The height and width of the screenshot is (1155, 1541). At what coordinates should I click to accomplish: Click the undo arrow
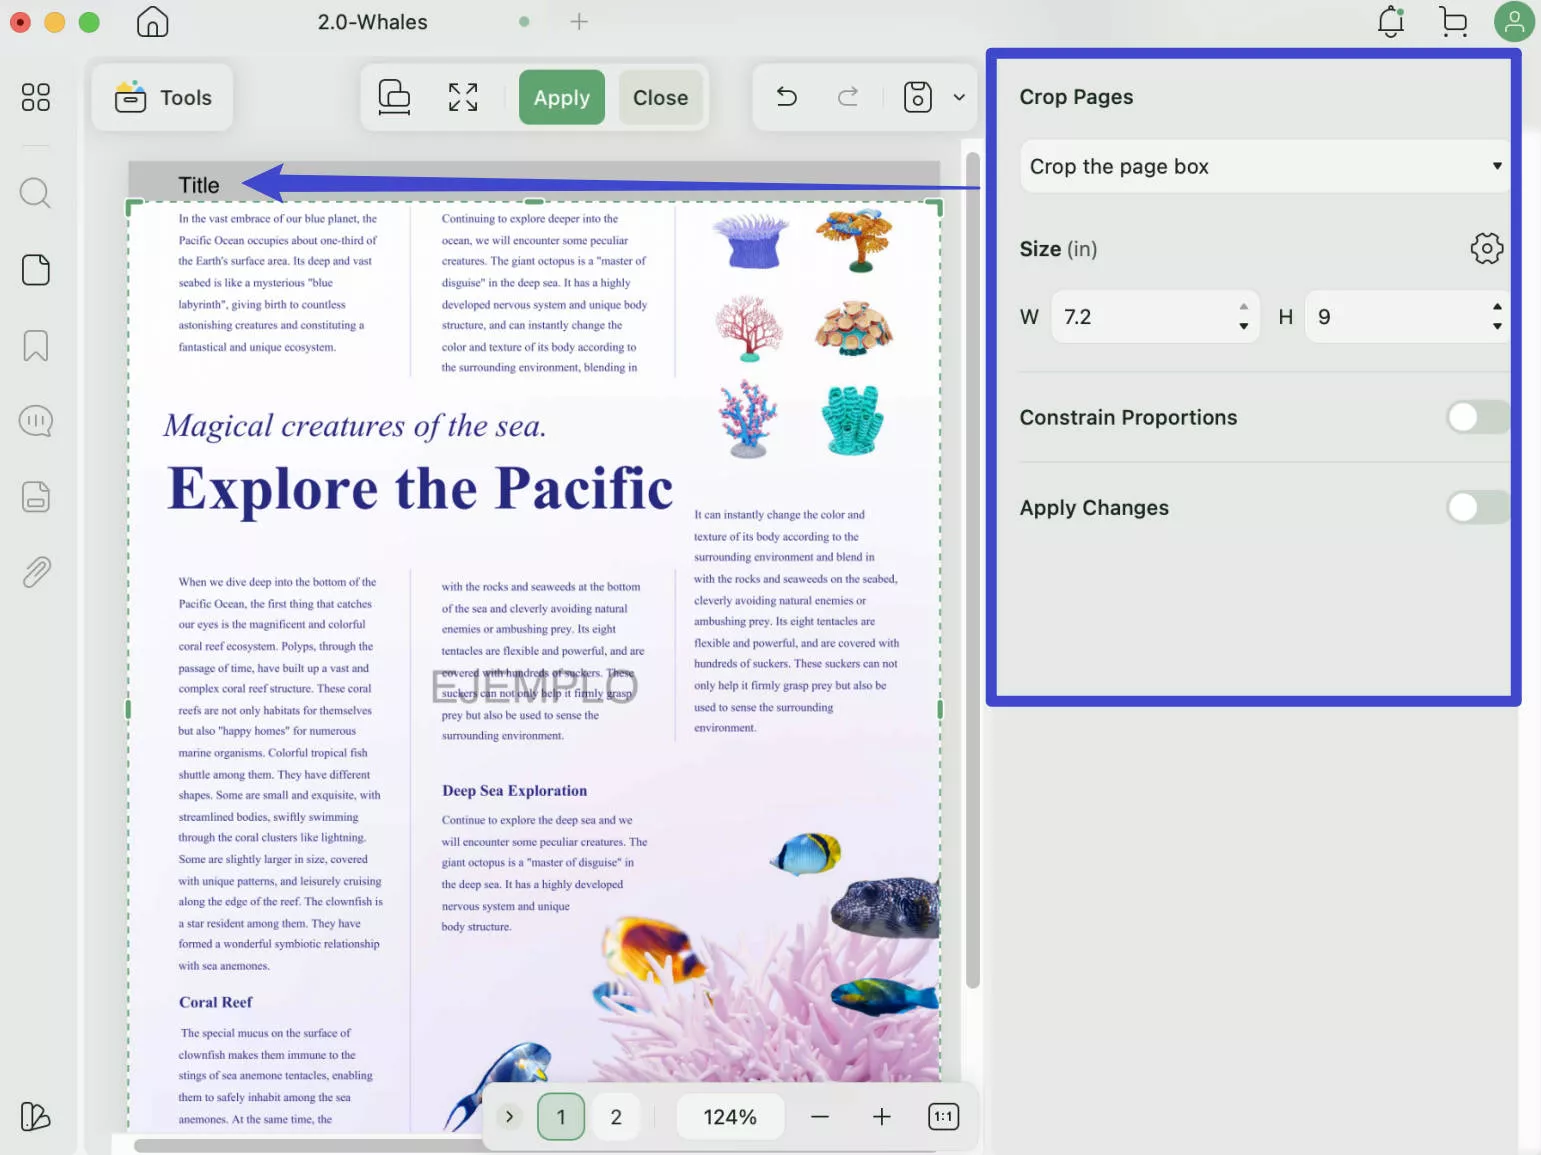(786, 97)
